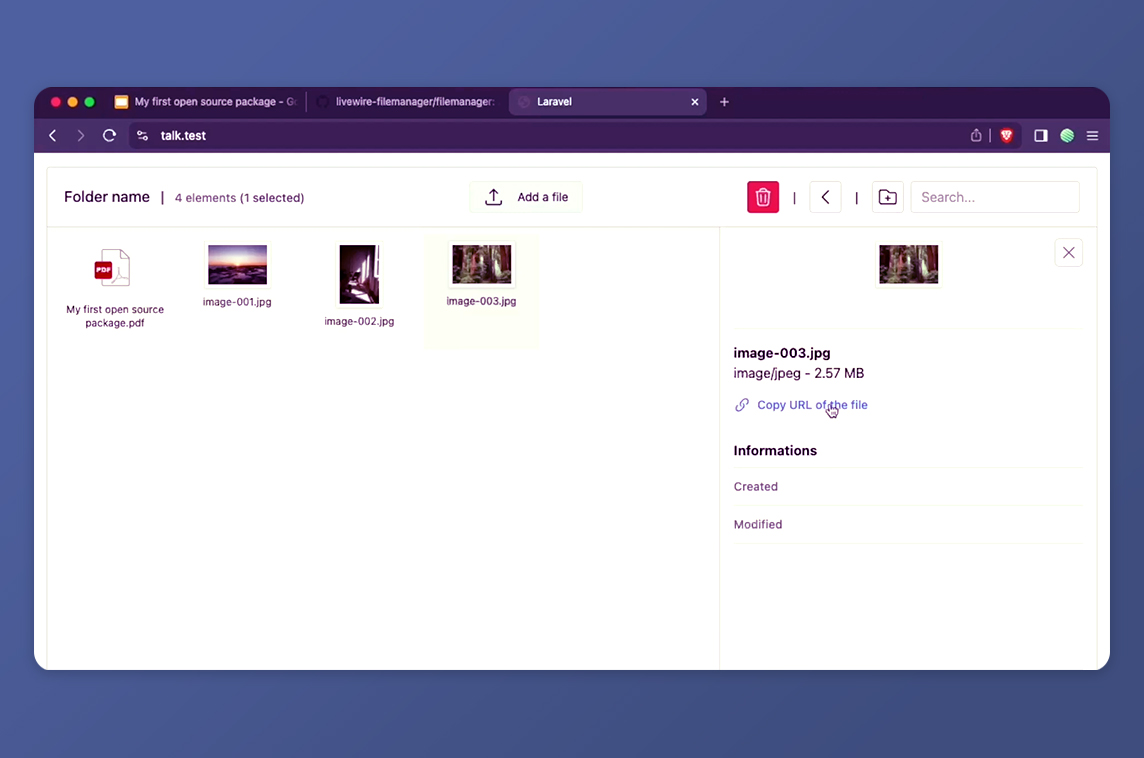Go back with the file manager chevron button
Image resolution: width=1144 pixels, height=758 pixels.
825,197
